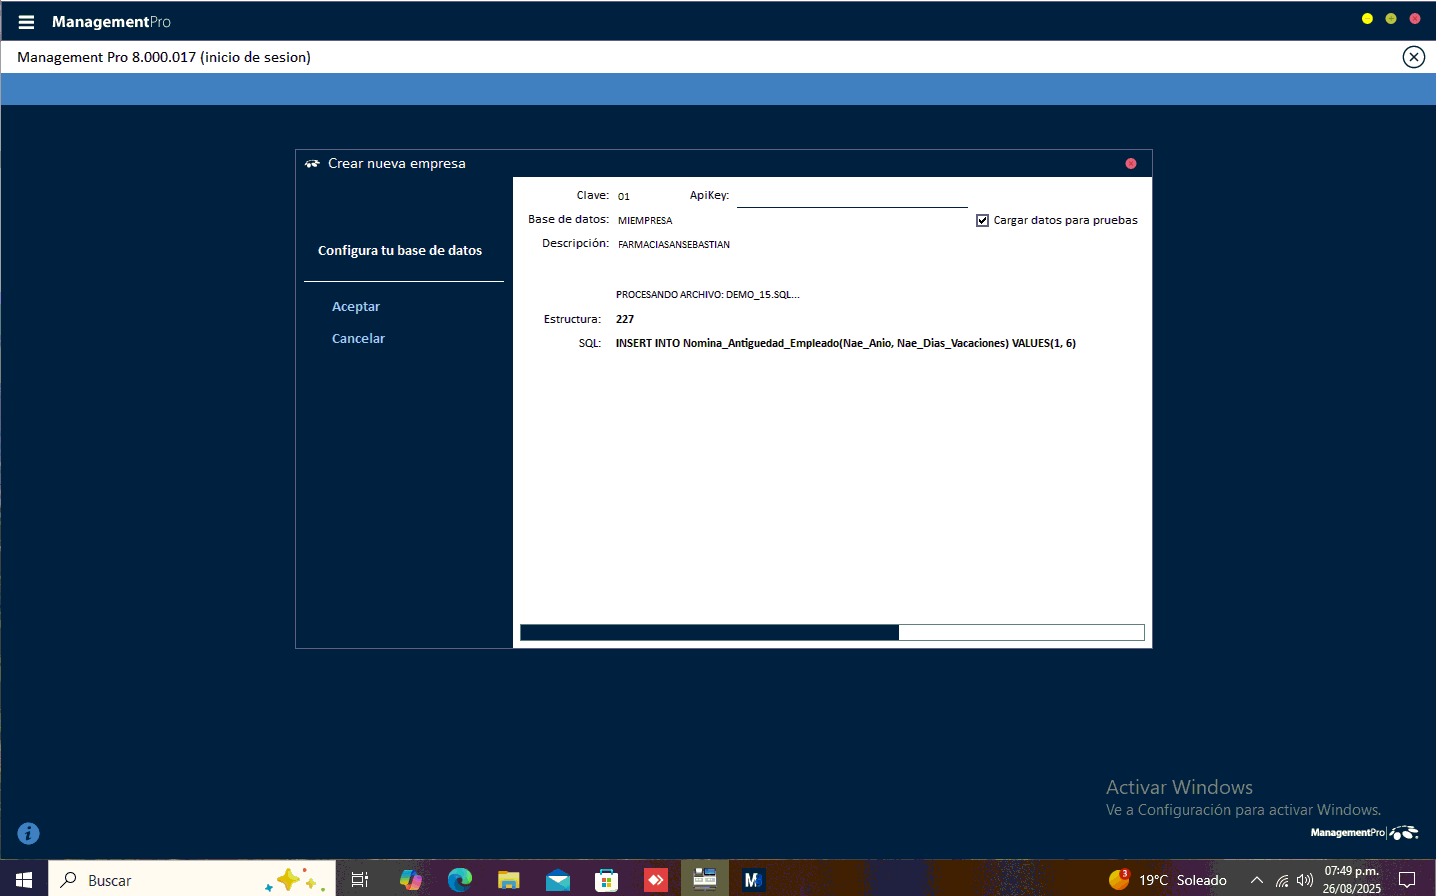Click the database creation progress bar
1436x896 pixels.
(832, 632)
